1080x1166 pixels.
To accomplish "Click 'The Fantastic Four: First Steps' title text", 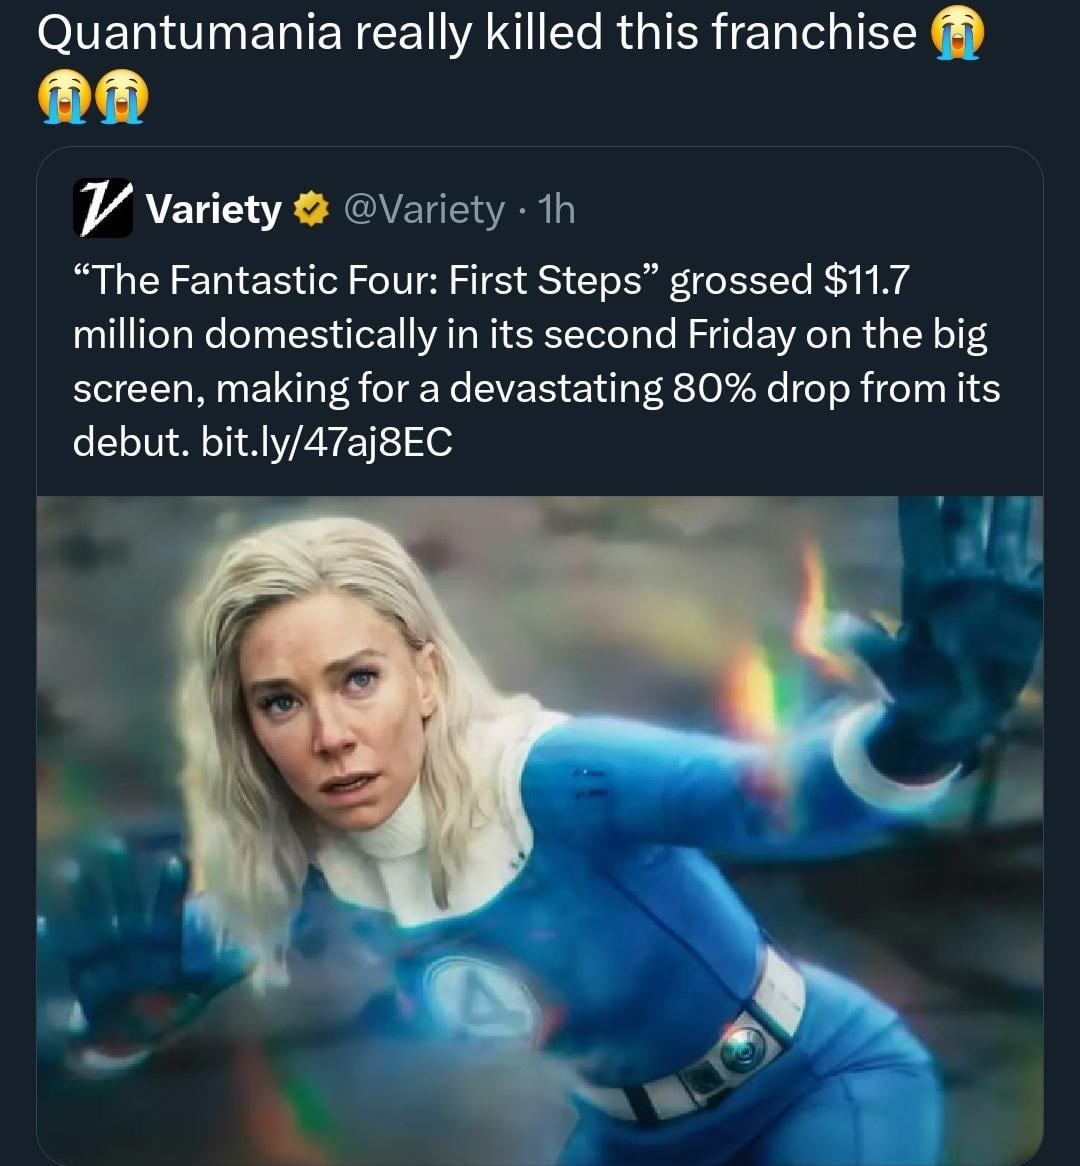I will point(367,281).
